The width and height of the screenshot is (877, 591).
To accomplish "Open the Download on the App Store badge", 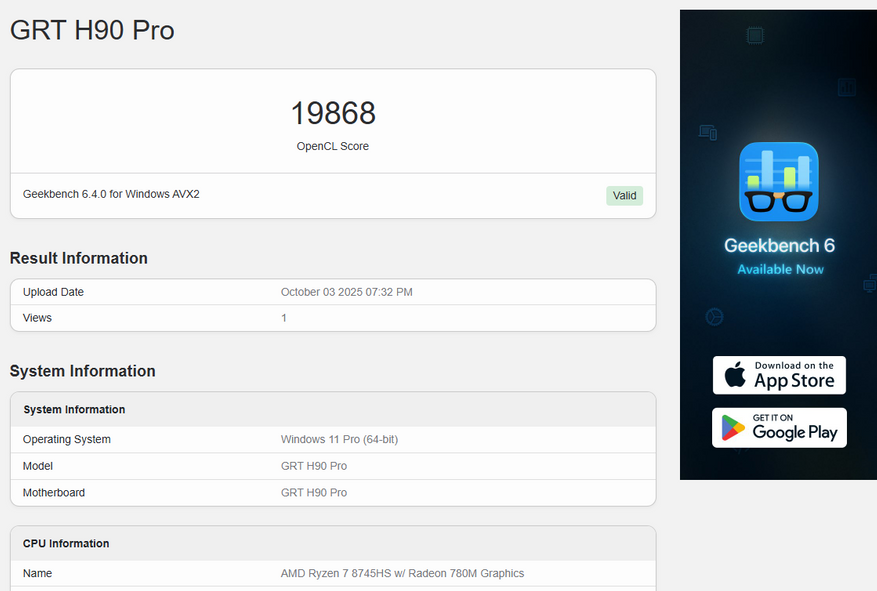I will click(x=779, y=375).
